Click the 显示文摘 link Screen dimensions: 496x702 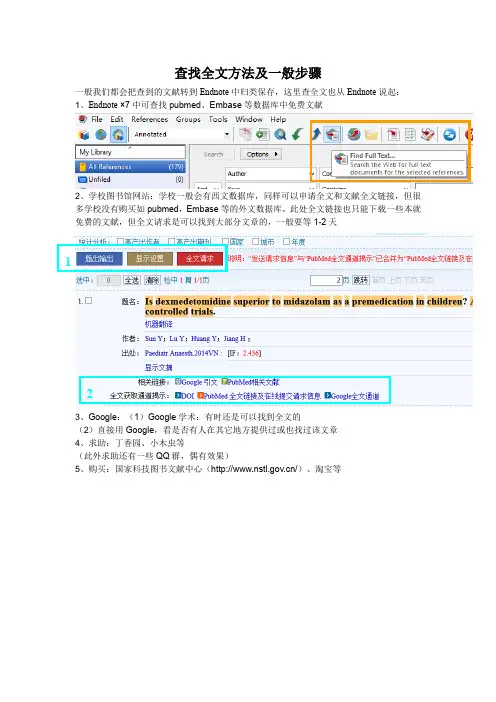[x=158, y=368]
